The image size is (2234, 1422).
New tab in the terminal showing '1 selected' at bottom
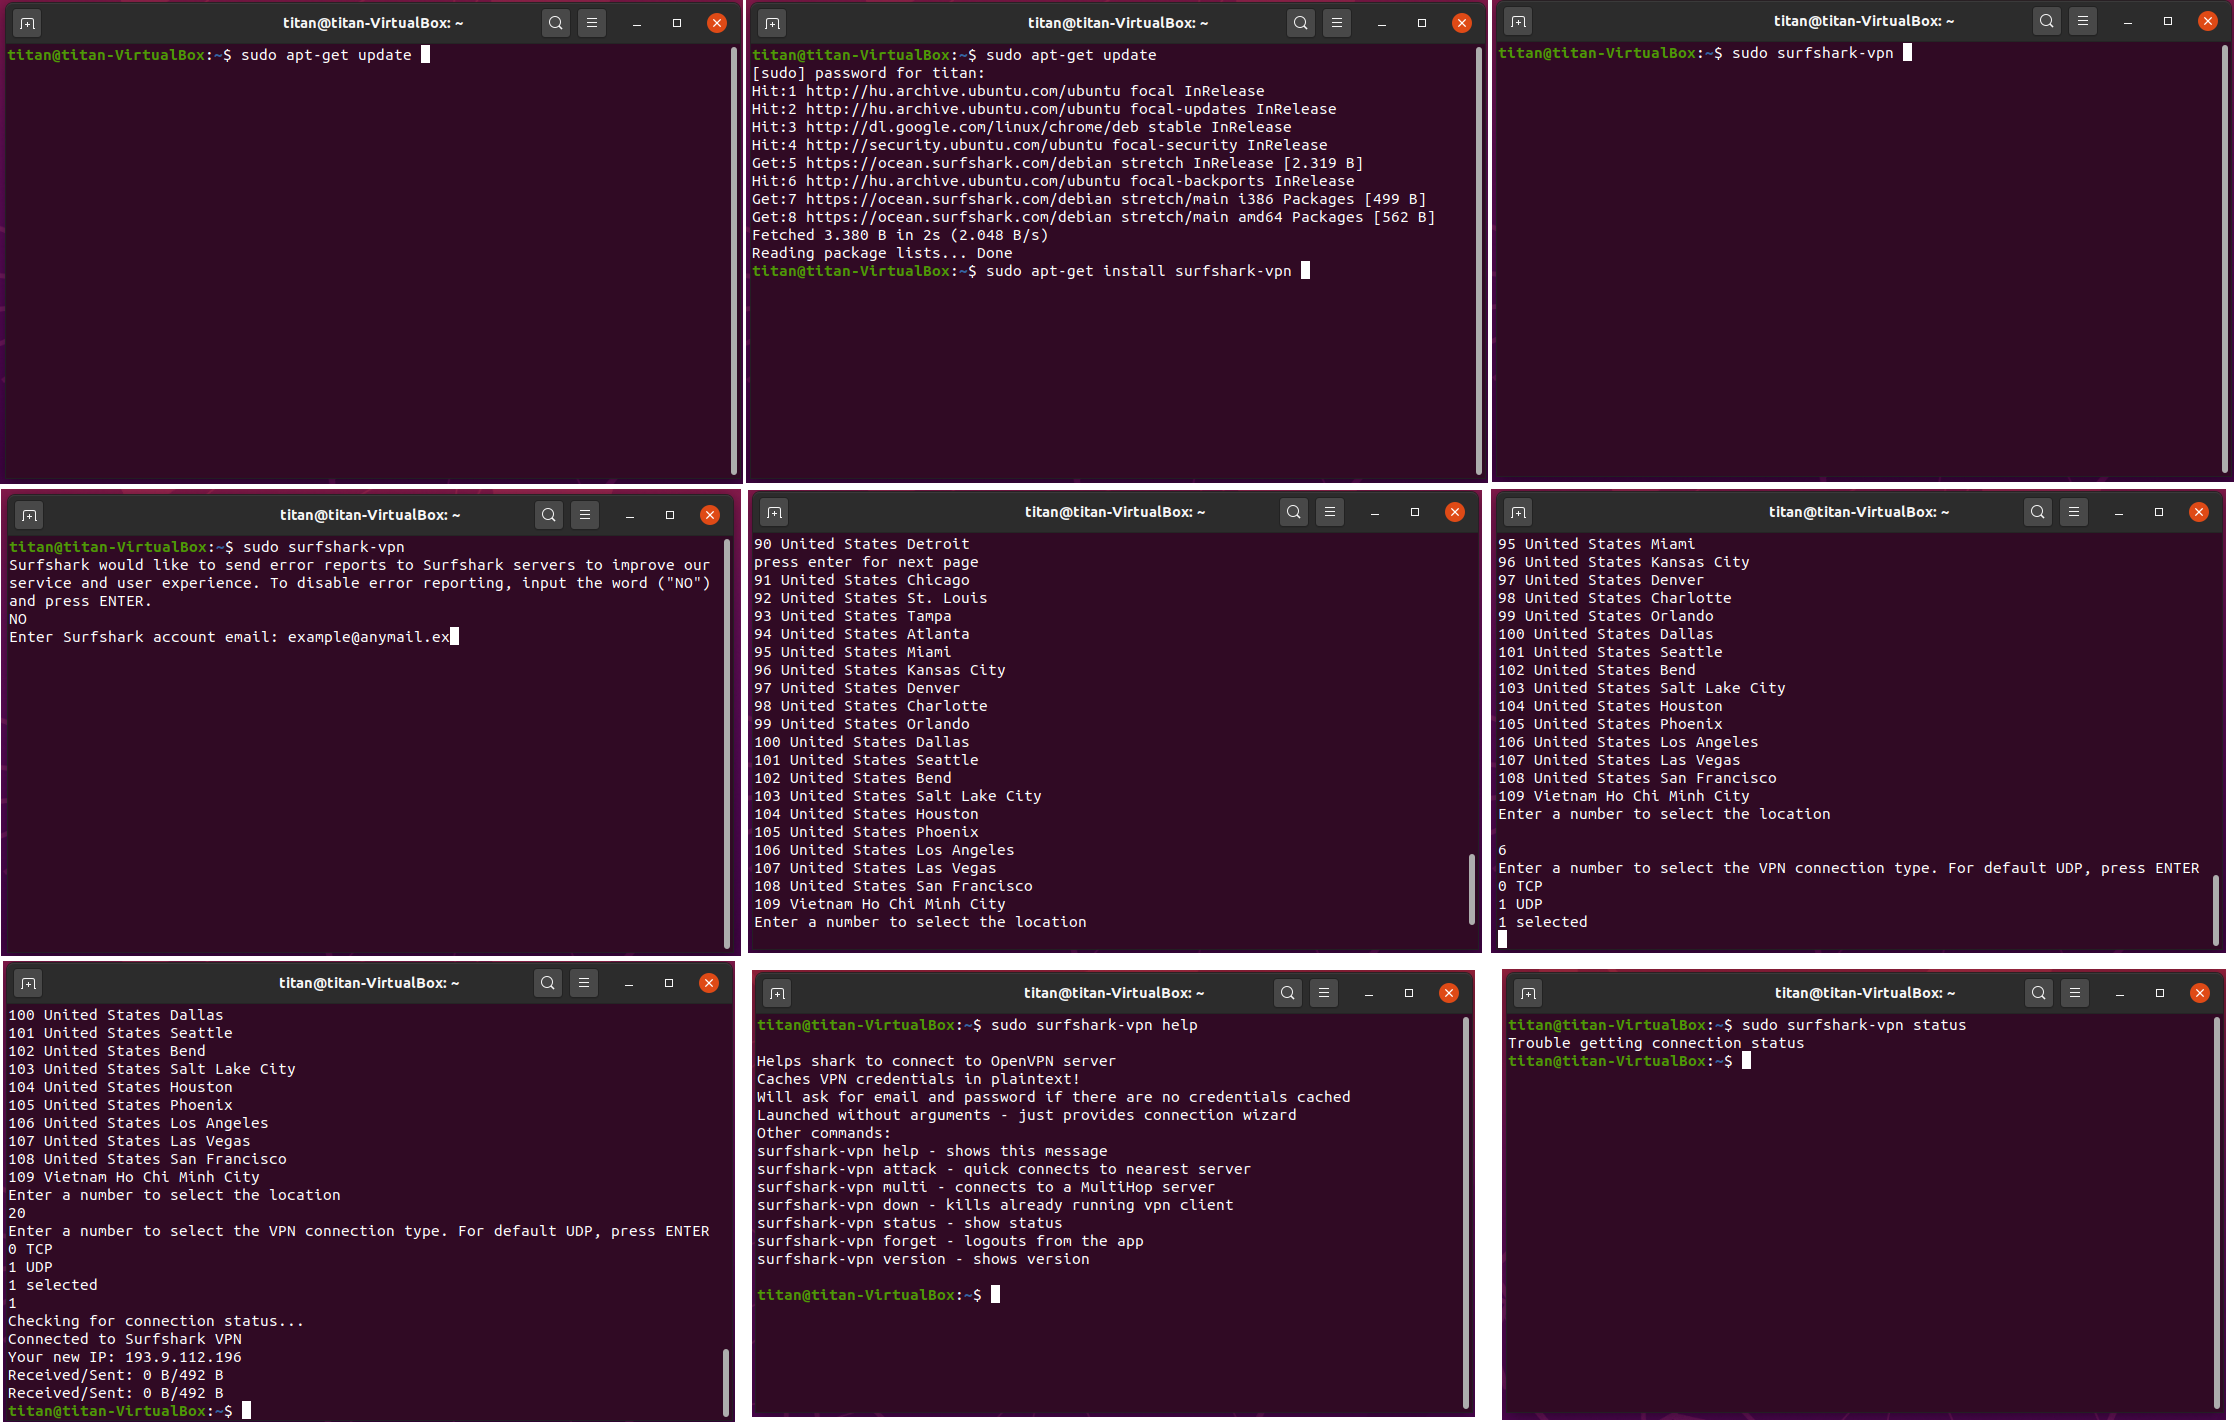pos(1518,512)
